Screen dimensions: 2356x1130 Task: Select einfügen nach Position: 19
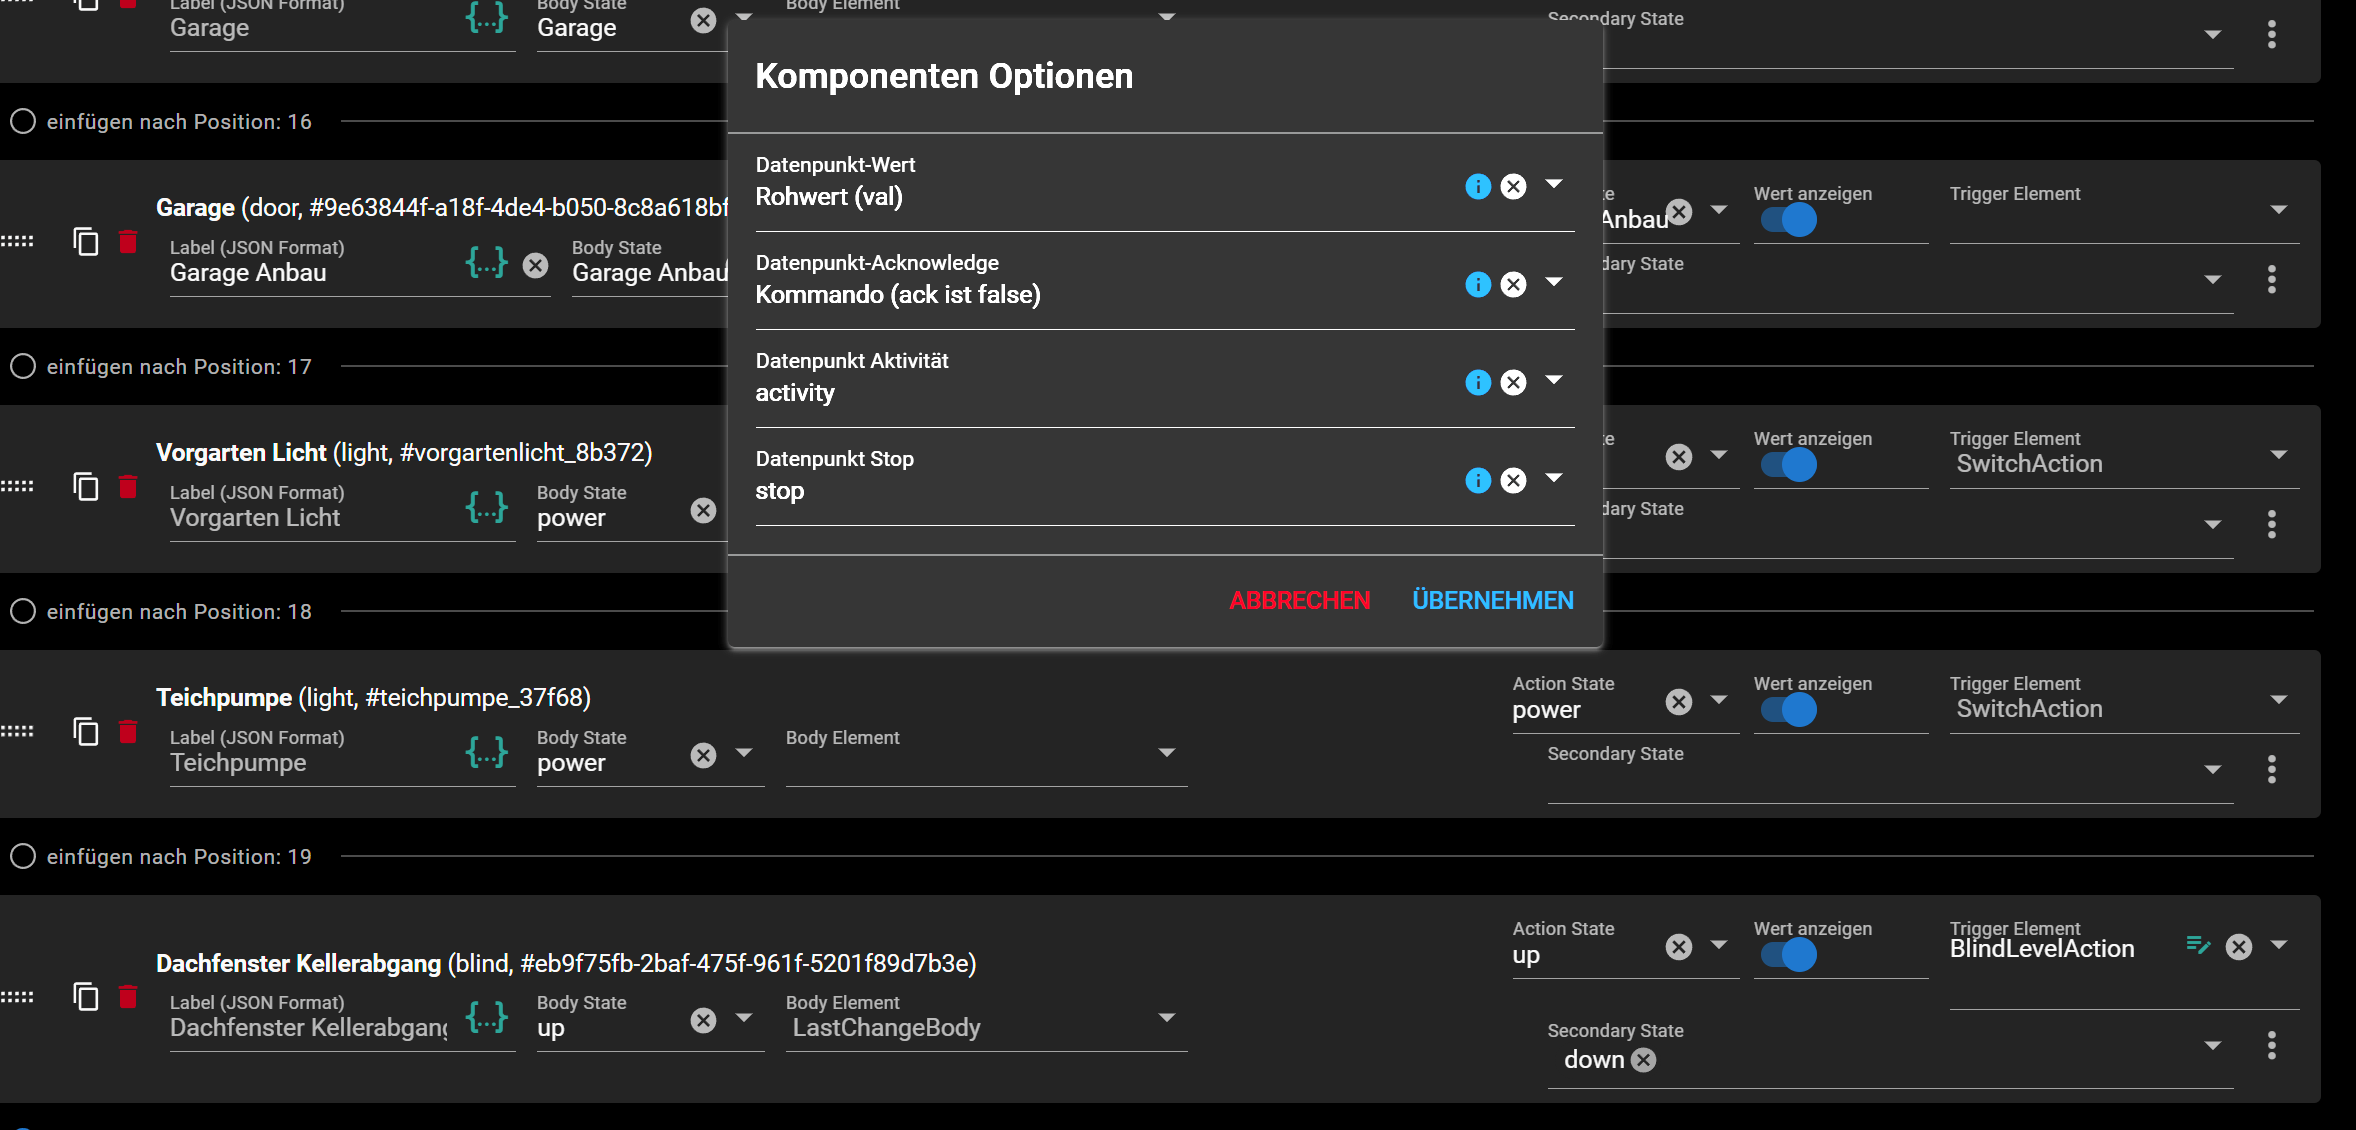pos(23,856)
